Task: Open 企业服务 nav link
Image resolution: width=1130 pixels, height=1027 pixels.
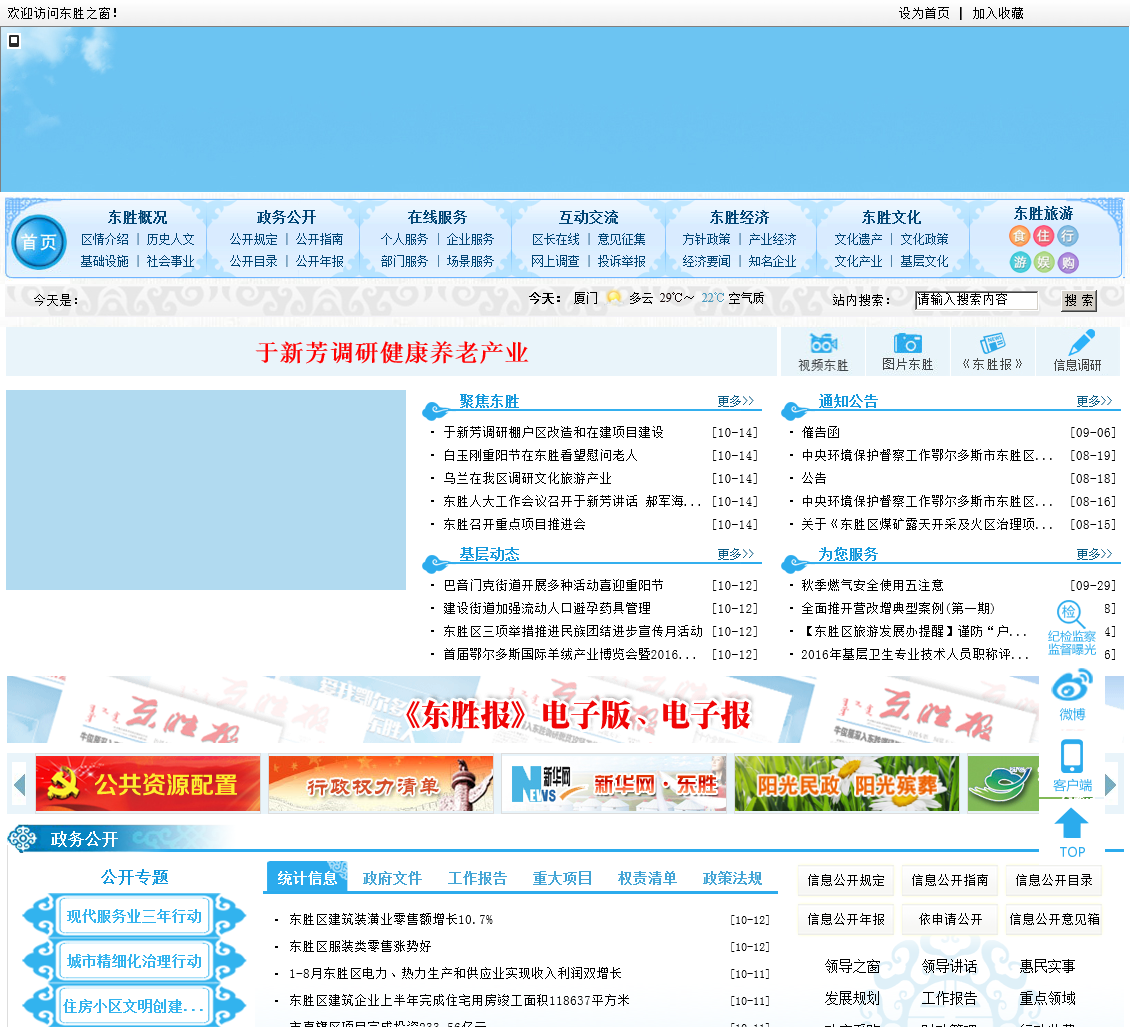Action: click(x=470, y=239)
